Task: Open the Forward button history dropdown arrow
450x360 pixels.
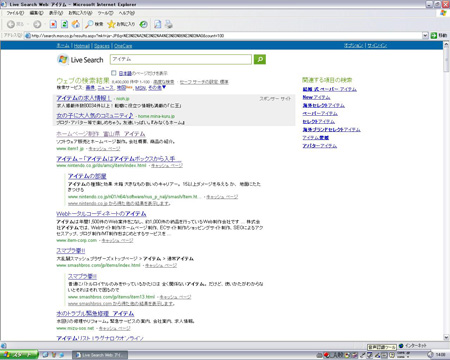Action: pyautogui.click(x=44, y=24)
